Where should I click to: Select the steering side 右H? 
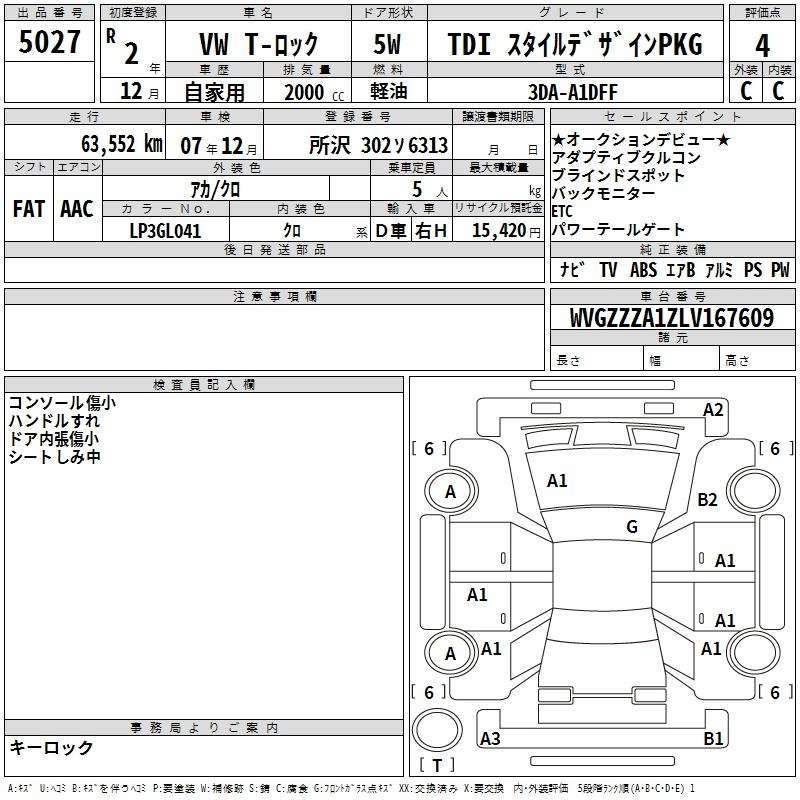coord(431,231)
